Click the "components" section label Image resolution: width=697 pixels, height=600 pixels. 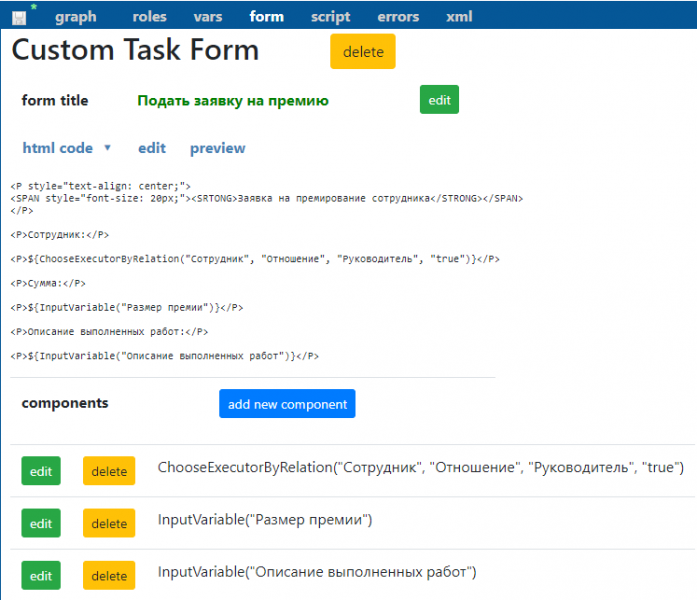tap(65, 403)
